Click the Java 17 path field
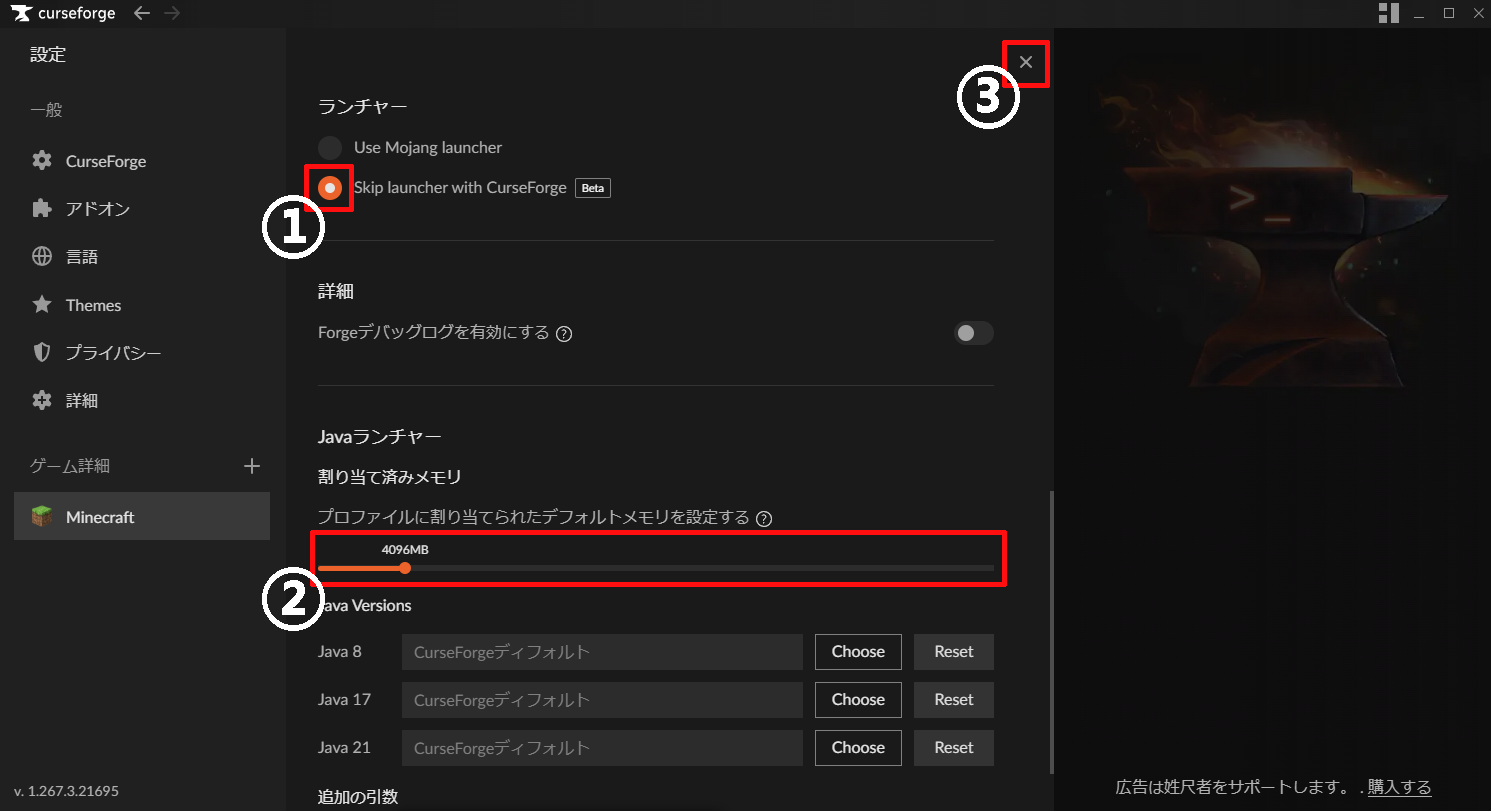The height and width of the screenshot is (811, 1491). [602, 700]
